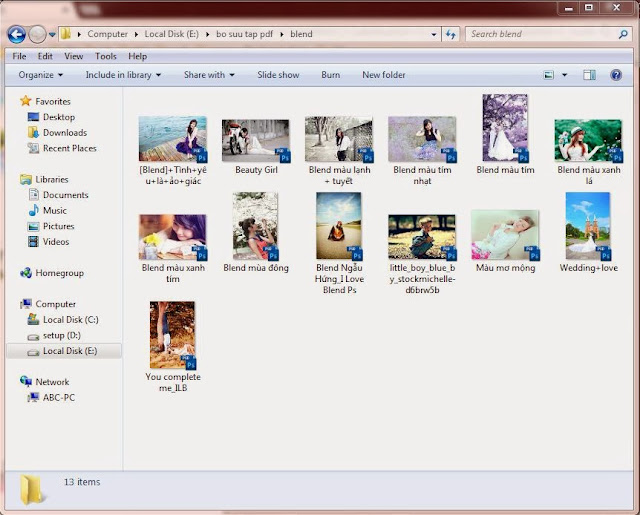The image size is (640, 515).
Task: Refresh the blend folder view
Action: [x=451, y=34]
